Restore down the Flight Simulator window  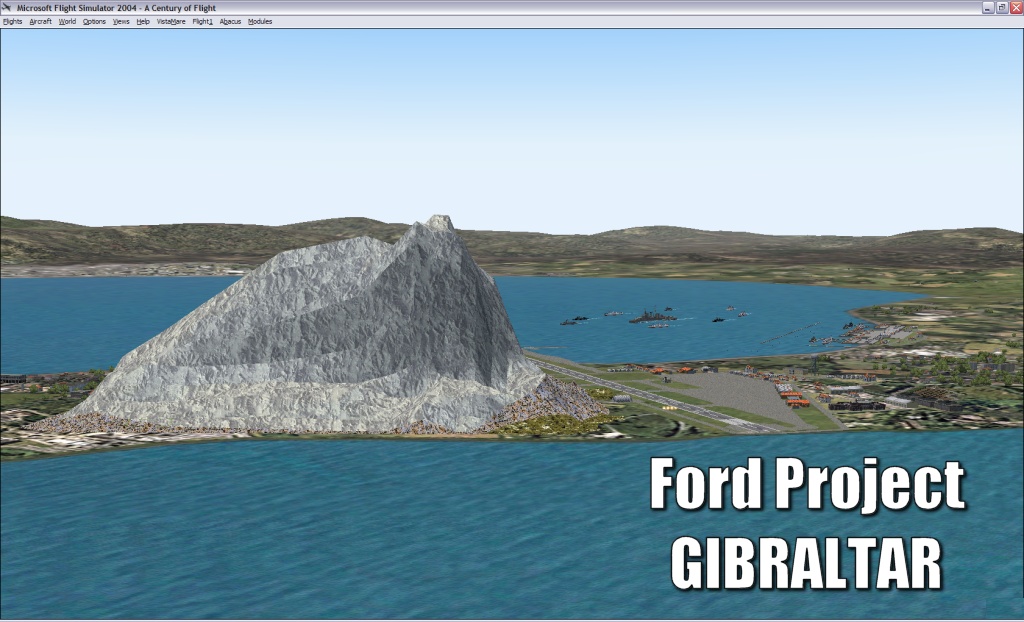(1002, 8)
